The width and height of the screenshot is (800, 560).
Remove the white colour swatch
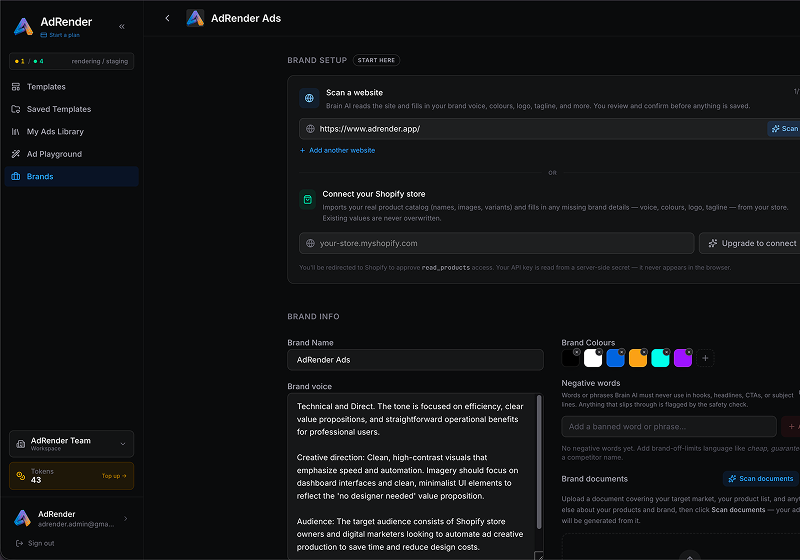599,352
